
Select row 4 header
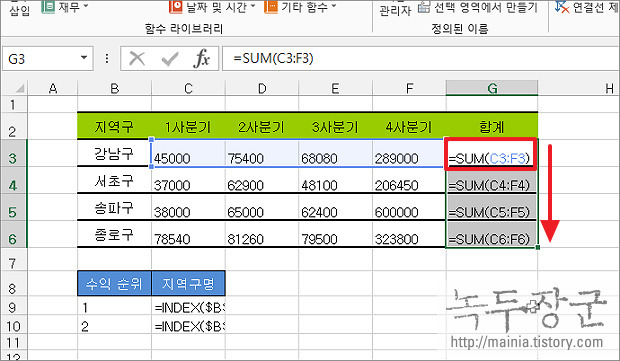pyautogui.click(x=13, y=180)
